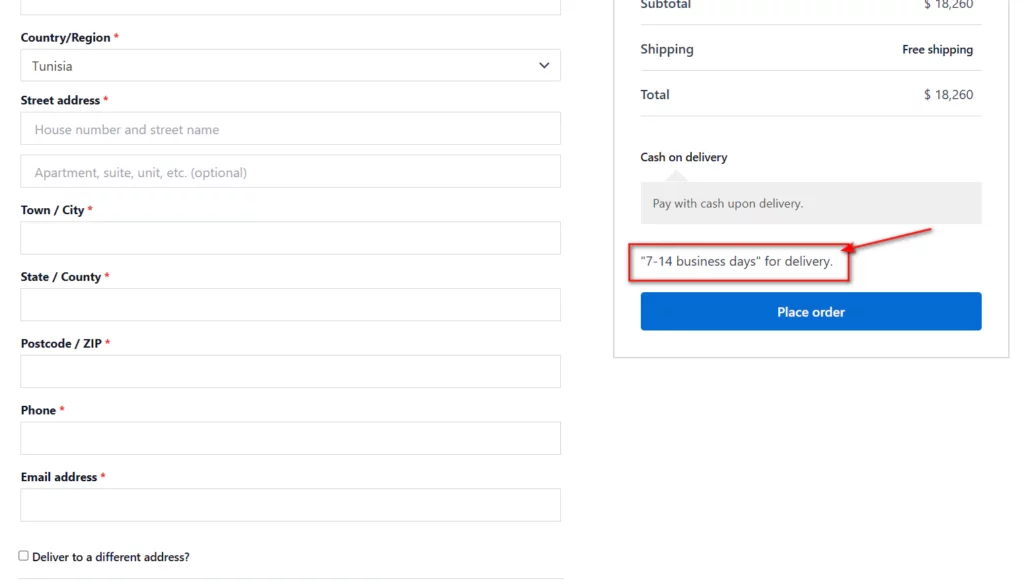Viewport: 1024px width, 581px height.
Task: Click into the State / County field
Action: [x=290, y=305]
